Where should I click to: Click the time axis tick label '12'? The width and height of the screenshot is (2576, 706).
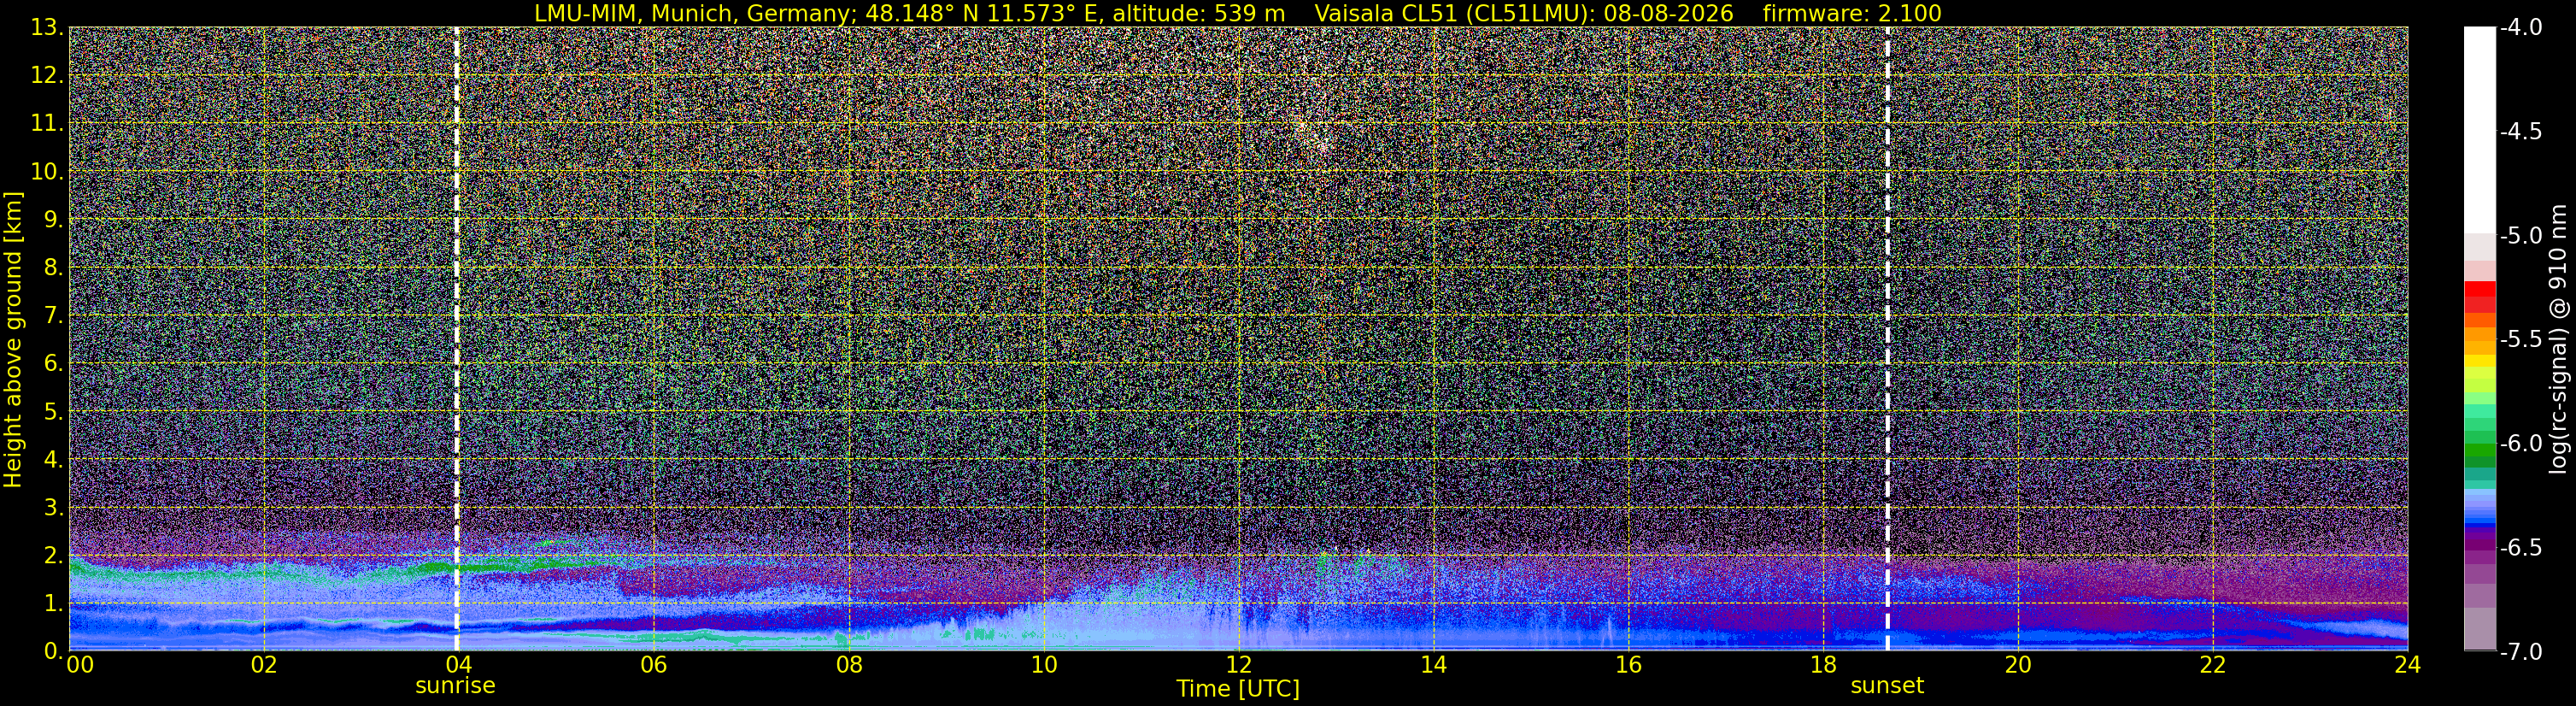[1238, 665]
